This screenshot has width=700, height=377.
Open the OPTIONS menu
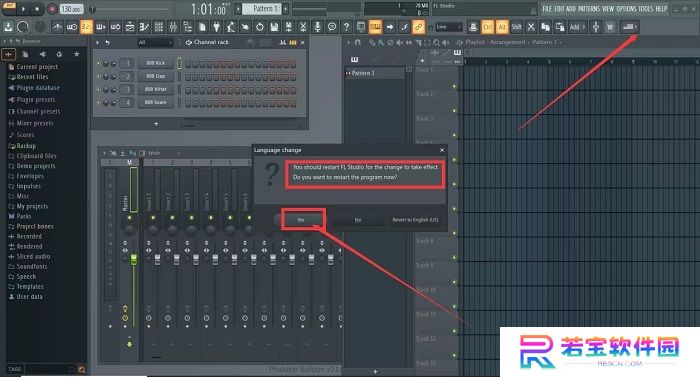[x=626, y=8]
